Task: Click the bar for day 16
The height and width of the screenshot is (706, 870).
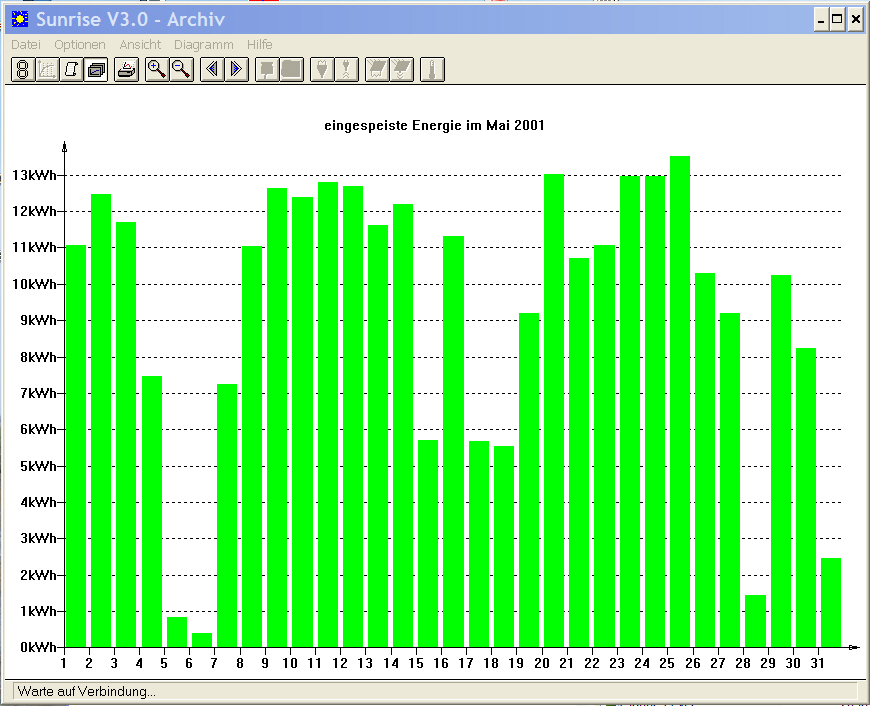Action: click(x=453, y=442)
